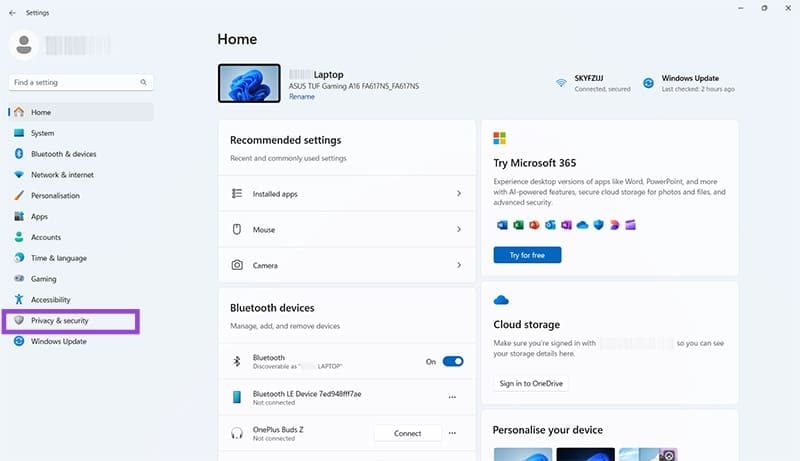The image size is (800, 461).
Task: Go to Bluetooth & devices section
Action: coord(63,154)
